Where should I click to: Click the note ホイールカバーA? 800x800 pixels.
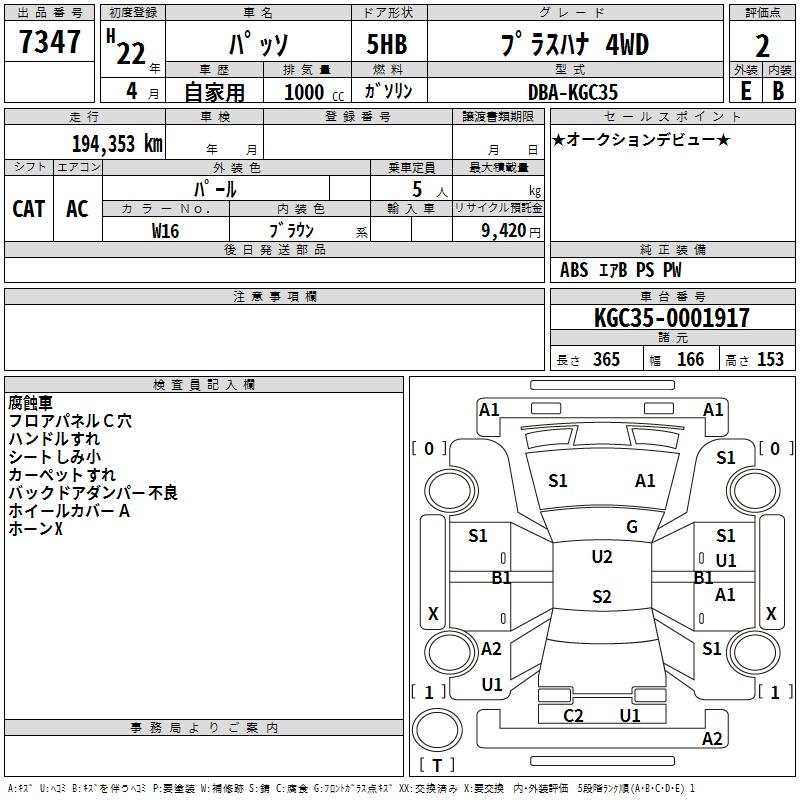tap(69, 510)
